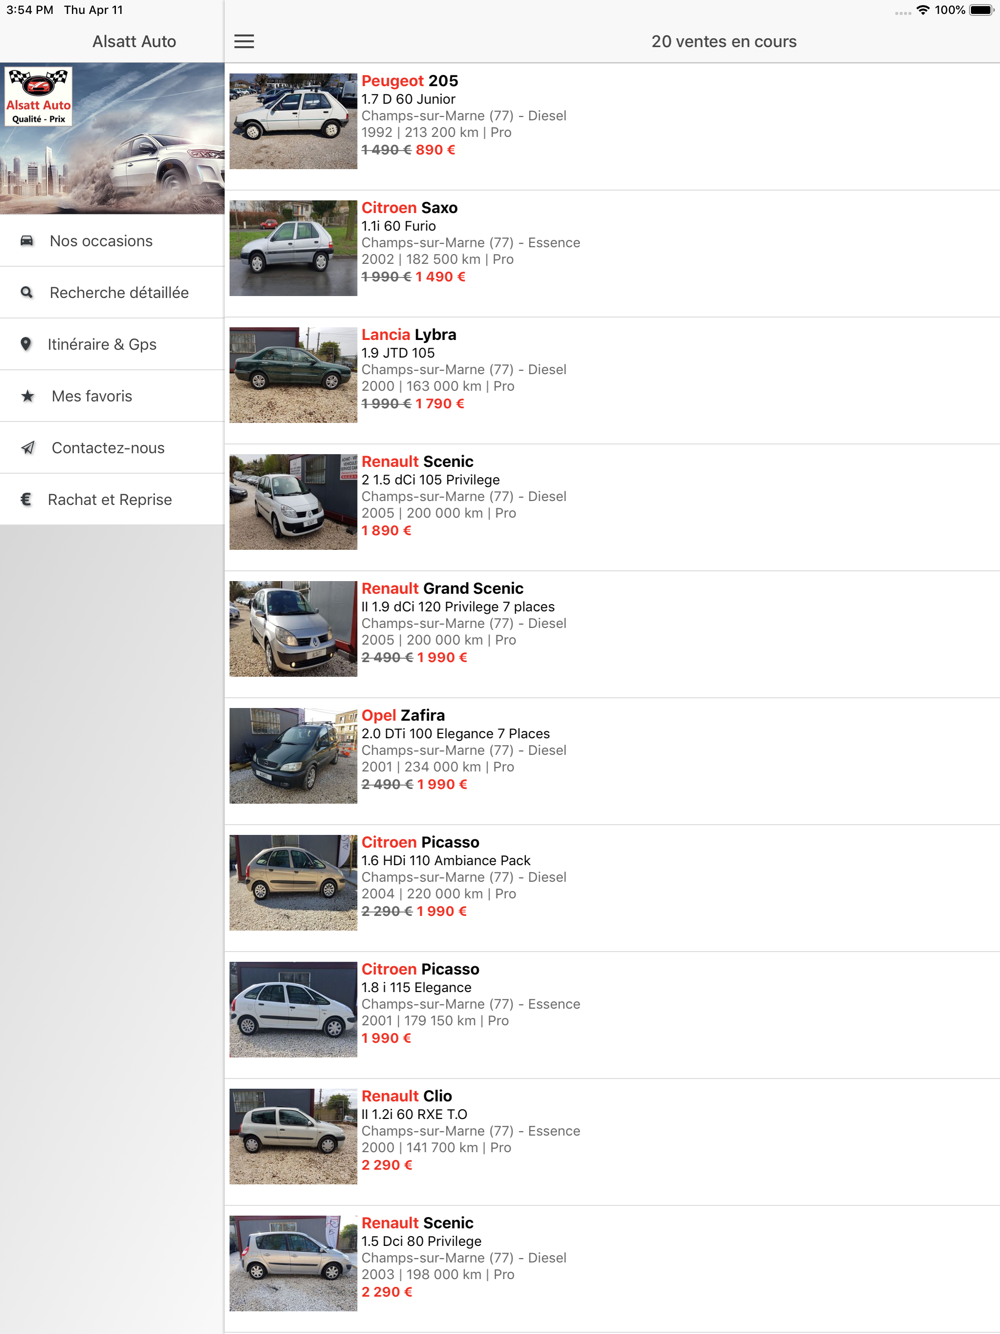Select '1.6 HDi 110 Ambiance Pack' text
Image resolution: width=1000 pixels, height=1334 pixels.
446,861
